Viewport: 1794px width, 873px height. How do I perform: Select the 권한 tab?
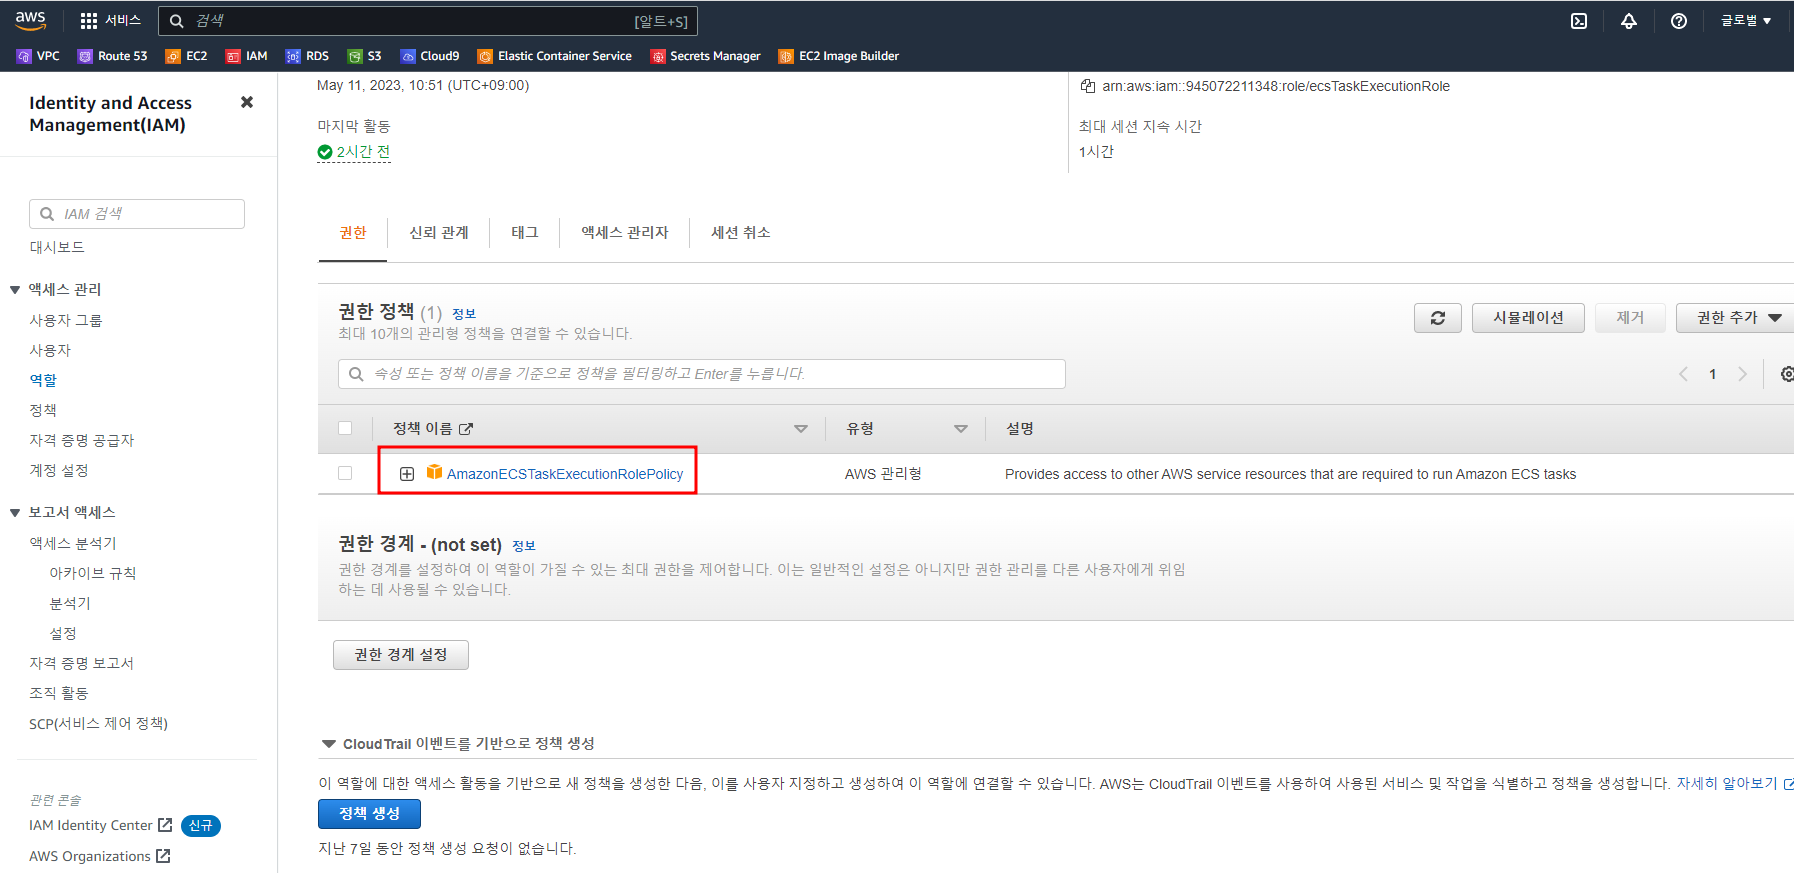(x=353, y=233)
